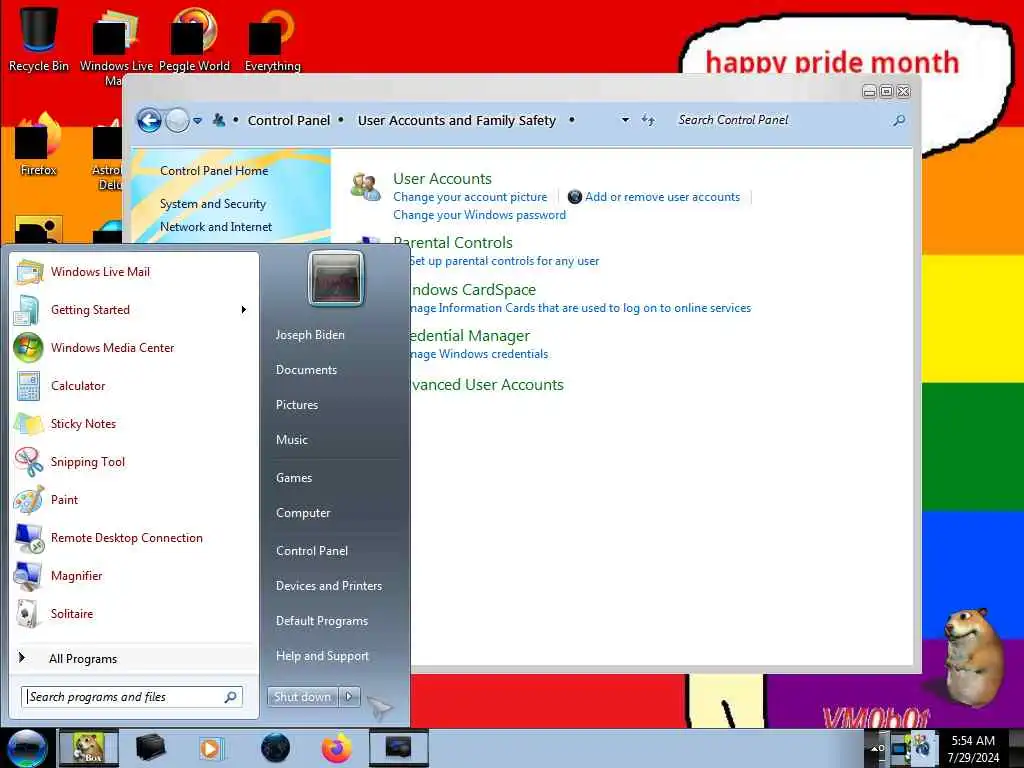Open Set up parental controls link
The height and width of the screenshot is (768, 1024).
point(504,261)
